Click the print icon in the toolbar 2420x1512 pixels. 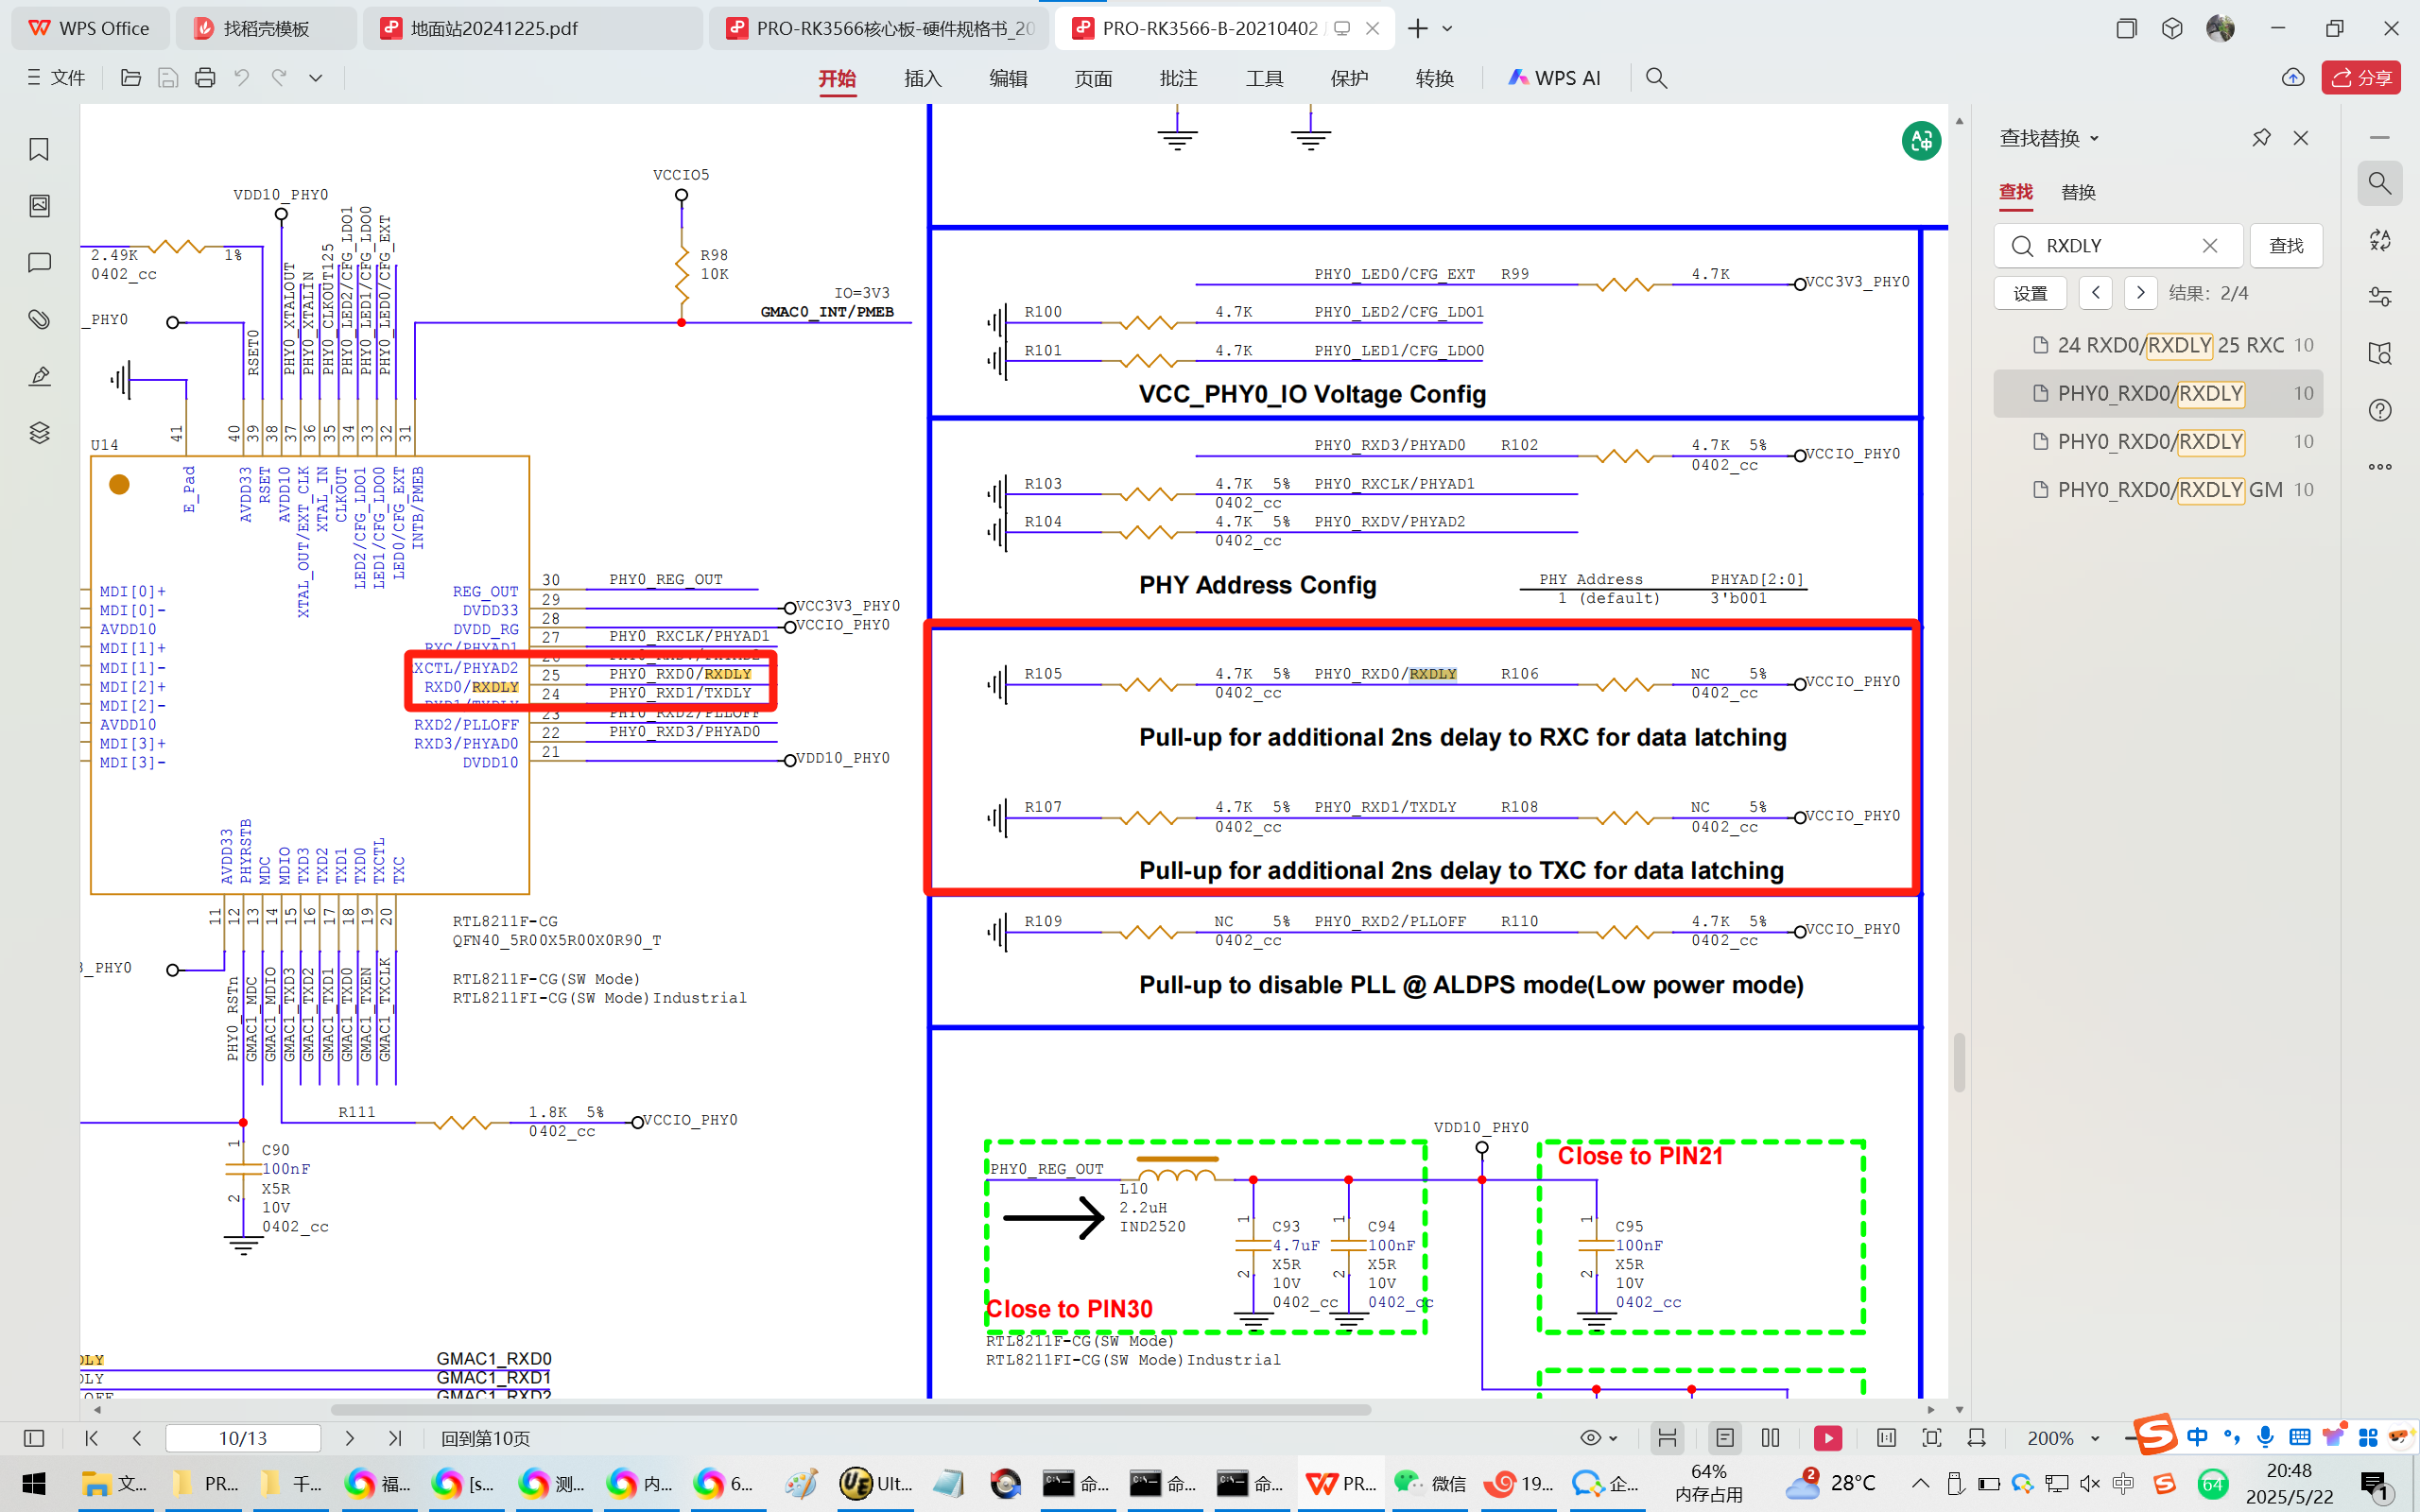click(205, 78)
